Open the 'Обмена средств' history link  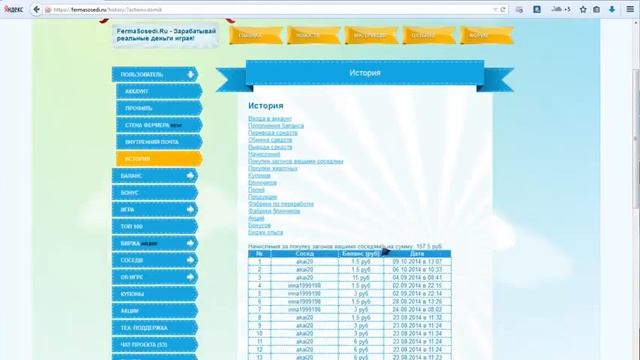coord(270,140)
